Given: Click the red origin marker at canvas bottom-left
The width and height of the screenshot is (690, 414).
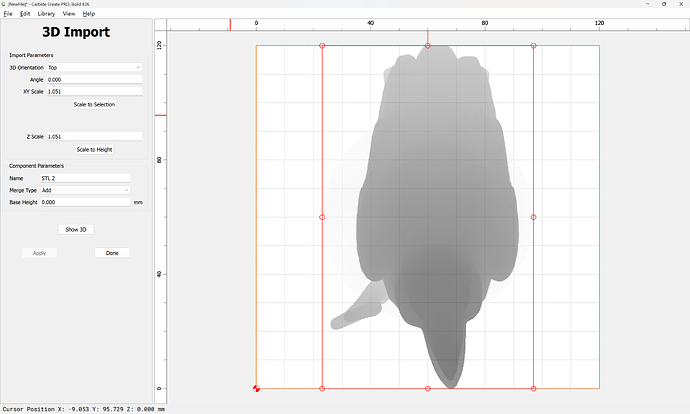Looking at the screenshot, I should 257,388.
